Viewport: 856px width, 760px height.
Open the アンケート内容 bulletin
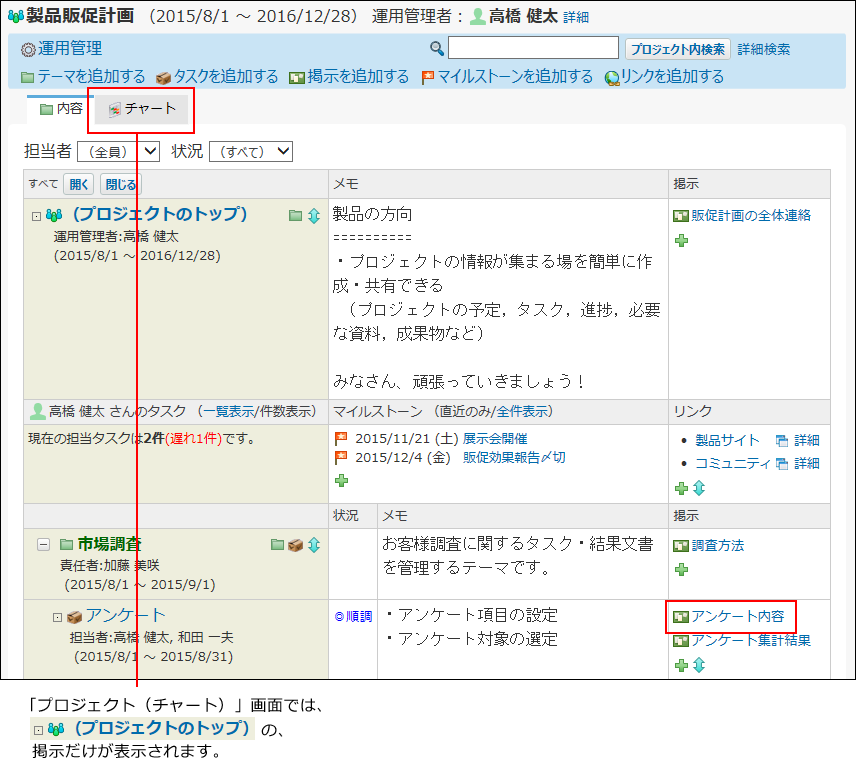point(738,616)
